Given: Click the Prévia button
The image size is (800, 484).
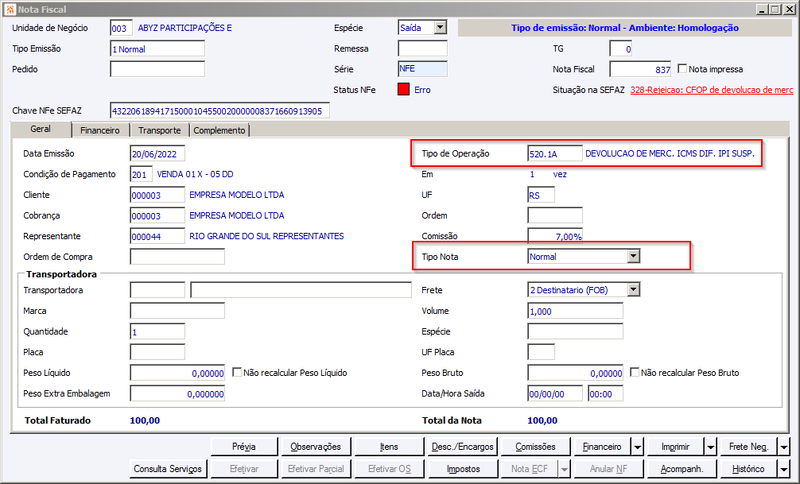Looking at the screenshot, I should pyautogui.click(x=244, y=447).
